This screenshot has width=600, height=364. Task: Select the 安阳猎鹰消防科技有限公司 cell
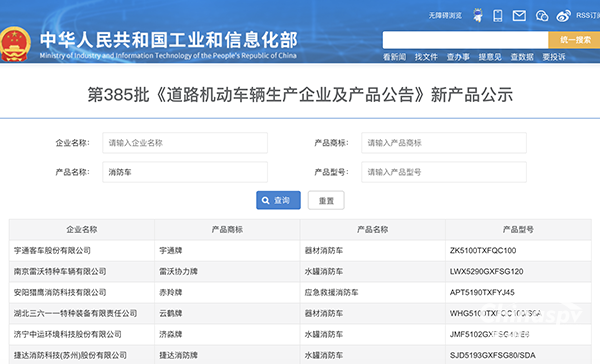click(82, 292)
